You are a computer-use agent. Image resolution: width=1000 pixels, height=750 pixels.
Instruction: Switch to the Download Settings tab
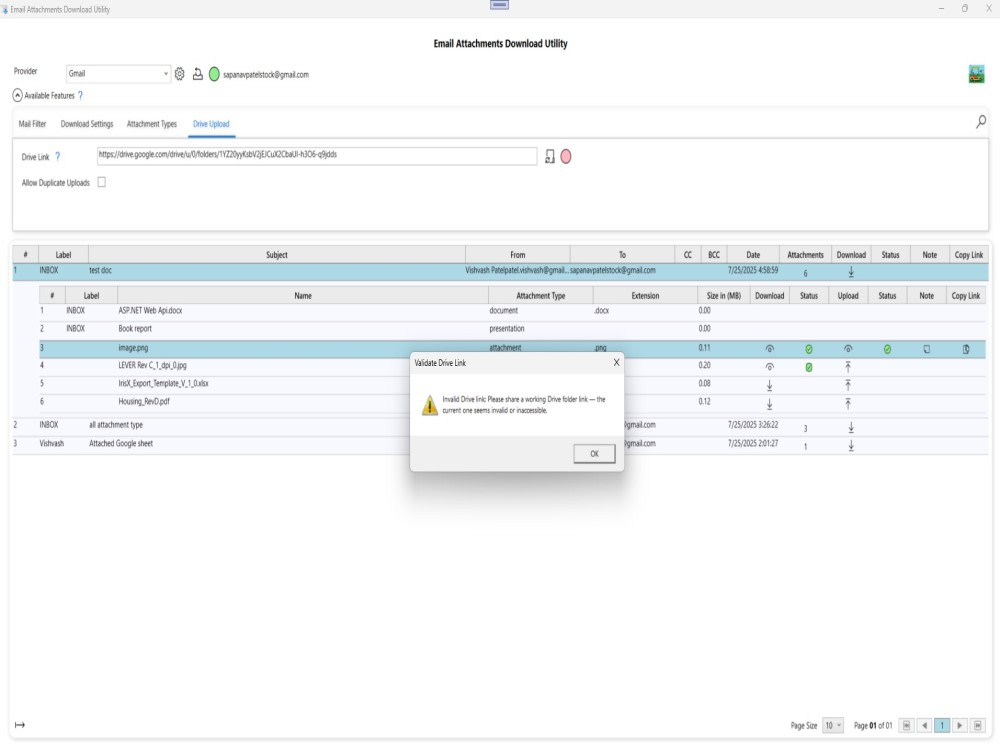[x=87, y=124]
